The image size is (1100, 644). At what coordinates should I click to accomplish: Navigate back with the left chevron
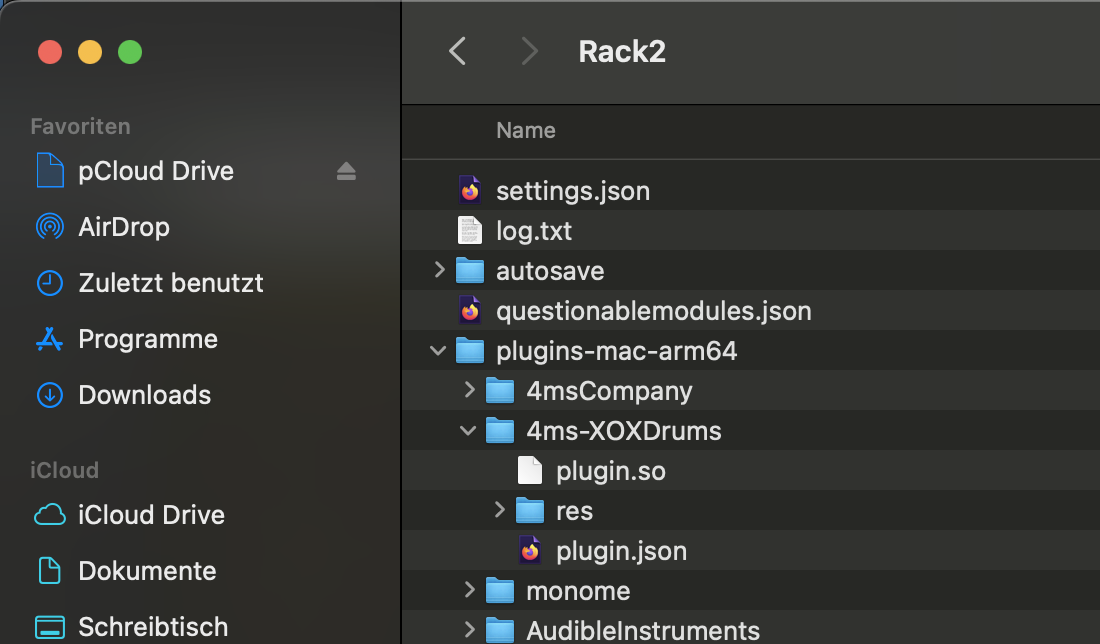tap(457, 51)
